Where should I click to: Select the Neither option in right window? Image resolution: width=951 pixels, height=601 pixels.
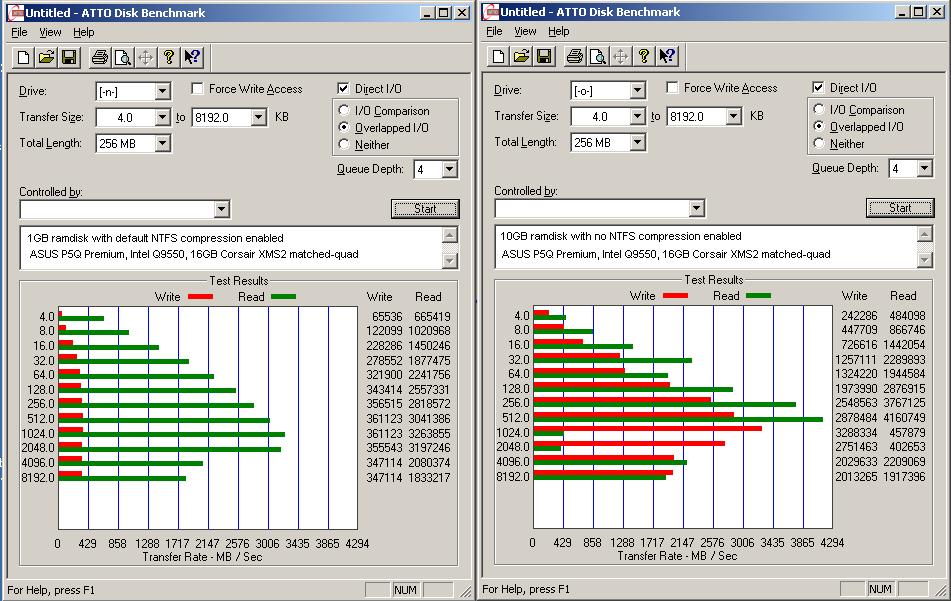pos(820,144)
